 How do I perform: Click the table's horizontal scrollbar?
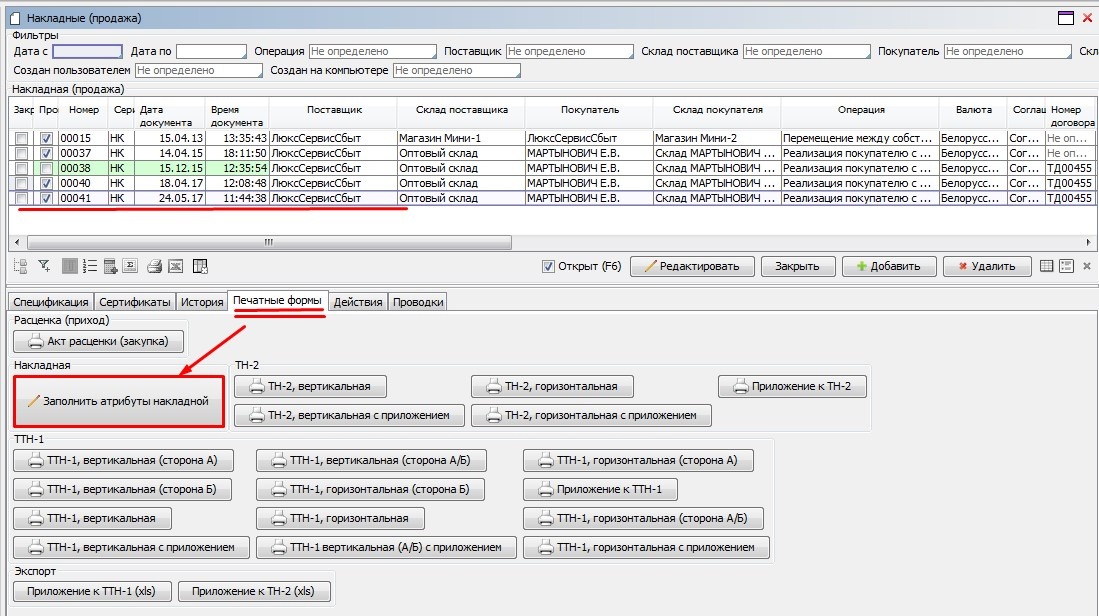click(268, 242)
